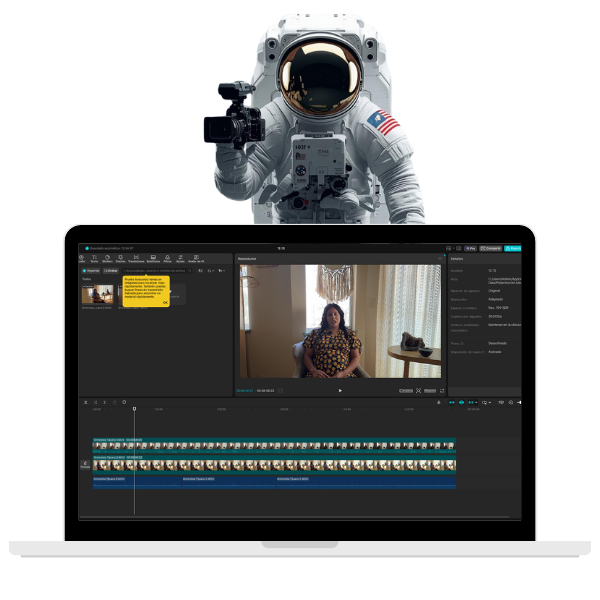Image resolution: width=600 pixels, height=600 pixels.
Task: Select the first media clip thumbnail
Action: point(98,294)
